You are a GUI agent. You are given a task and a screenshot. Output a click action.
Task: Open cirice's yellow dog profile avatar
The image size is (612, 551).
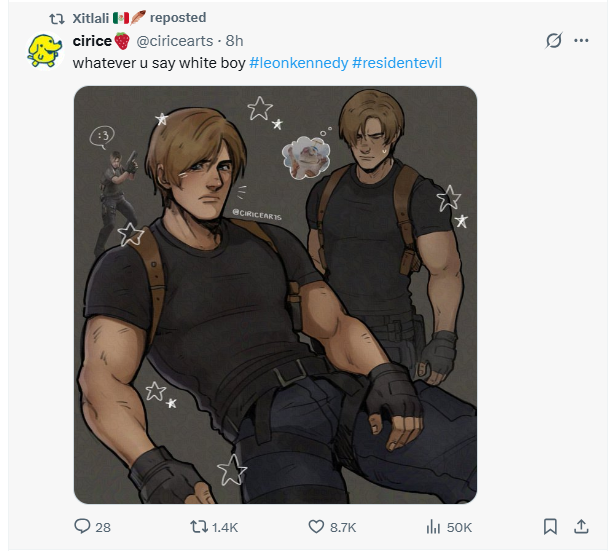tap(44, 51)
